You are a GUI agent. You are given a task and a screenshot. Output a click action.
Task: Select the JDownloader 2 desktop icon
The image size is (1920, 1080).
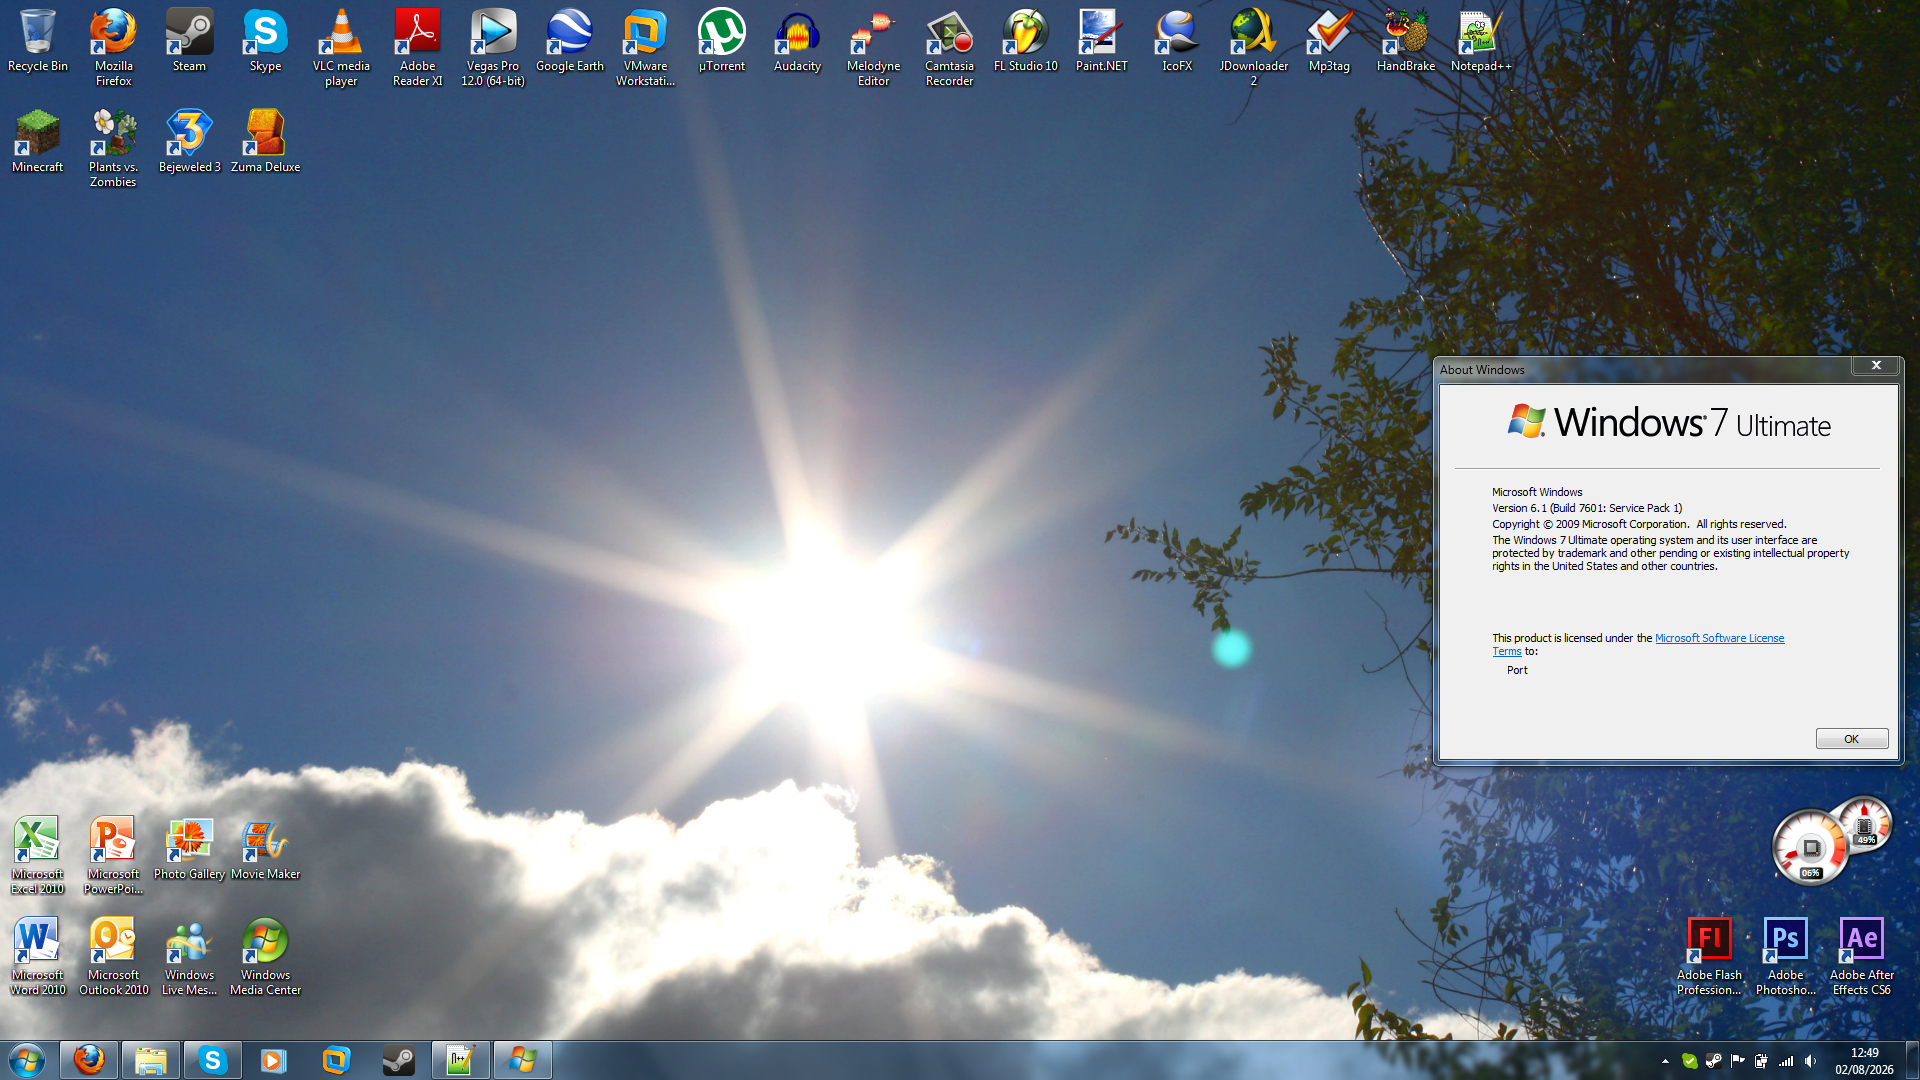point(1253,48)
